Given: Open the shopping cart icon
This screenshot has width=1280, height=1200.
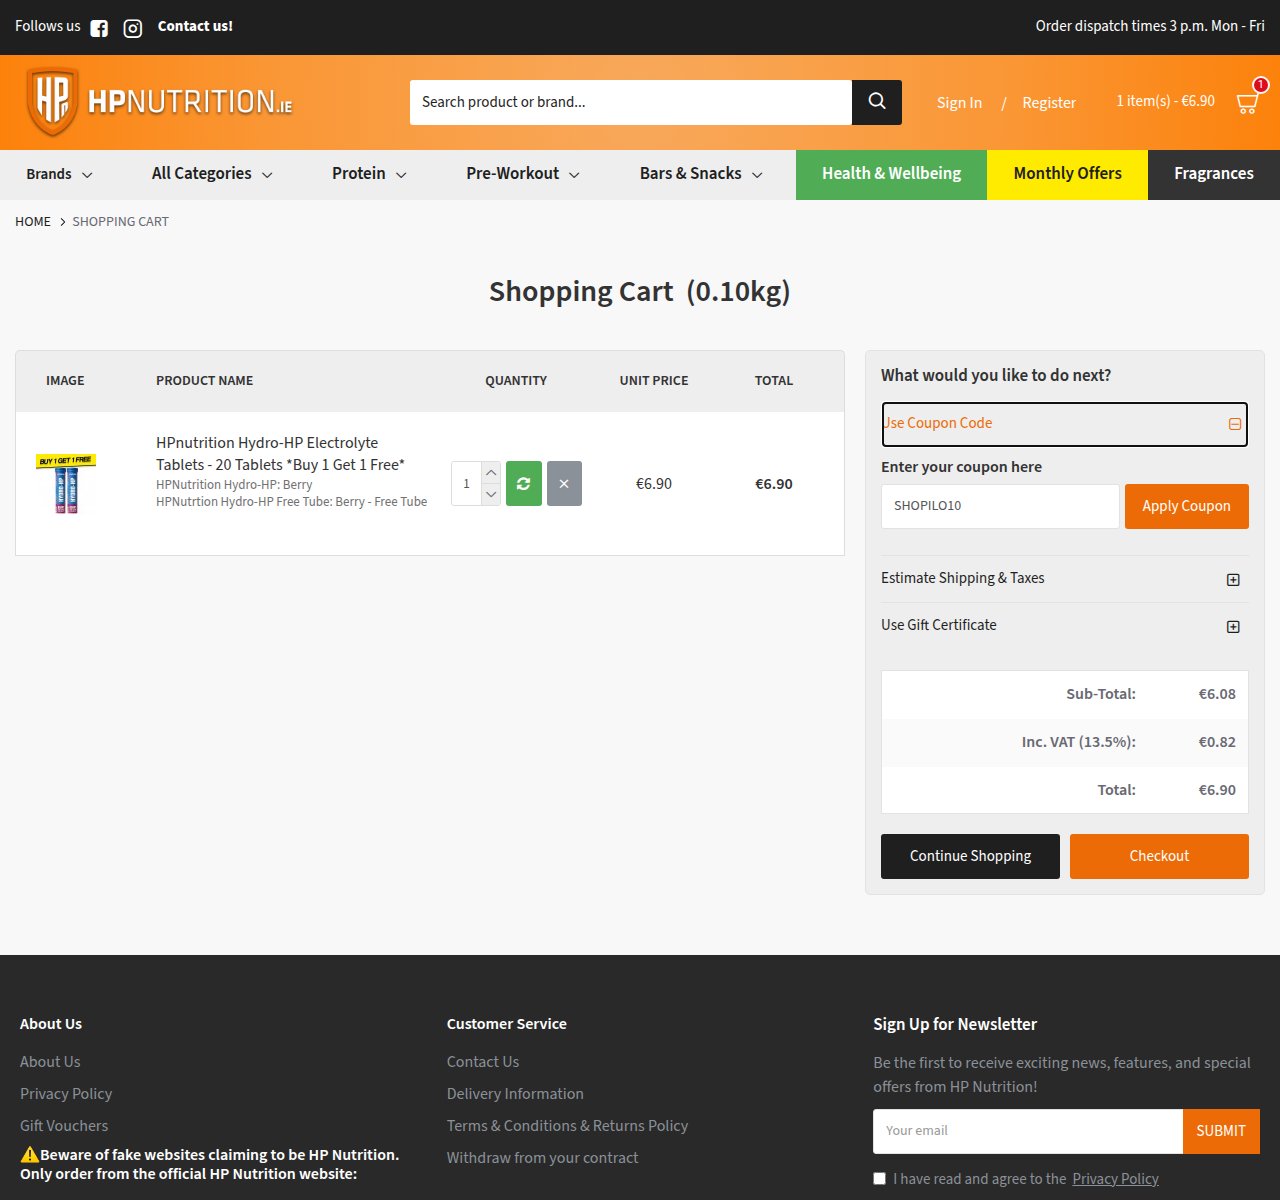Looking at the screenshot, I should click(1248, 101).
